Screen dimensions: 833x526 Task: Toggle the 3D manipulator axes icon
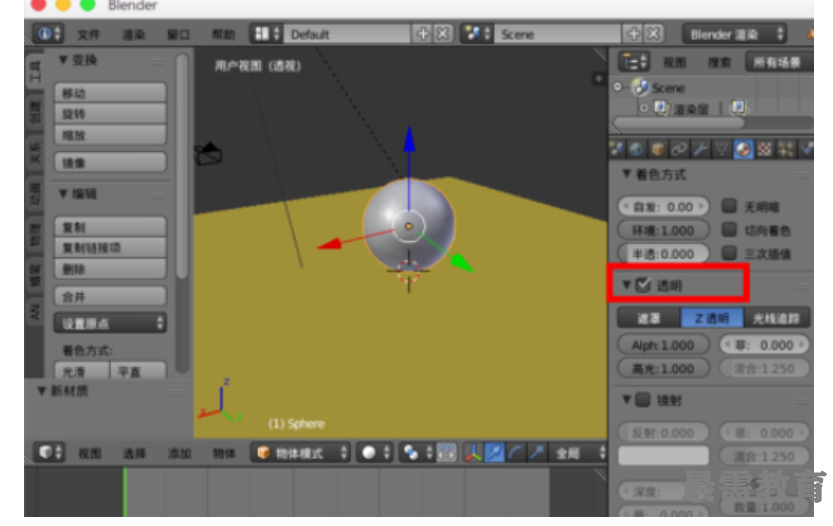[473, 453]
